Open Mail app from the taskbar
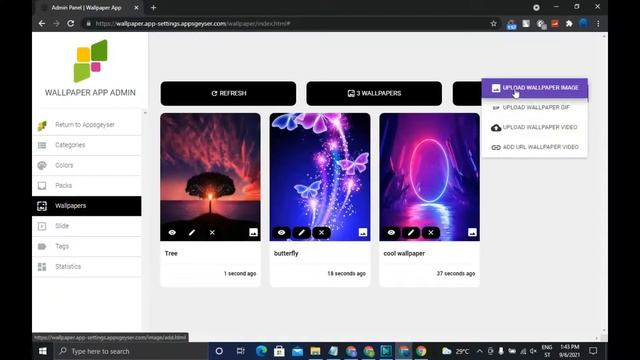The image size is (640, 360). pyautogui.click(x=298, y=351)
